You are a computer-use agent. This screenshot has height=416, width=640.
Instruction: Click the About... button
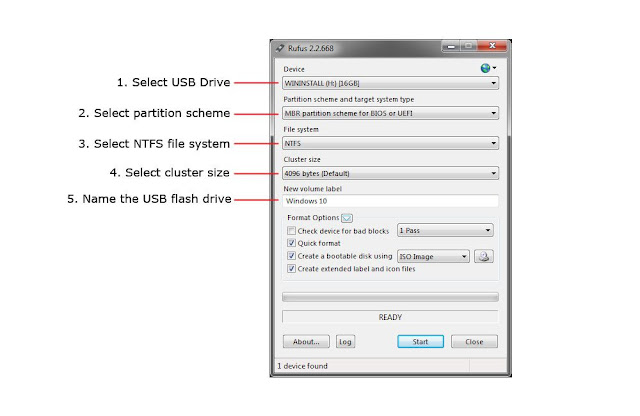point(306,342)
